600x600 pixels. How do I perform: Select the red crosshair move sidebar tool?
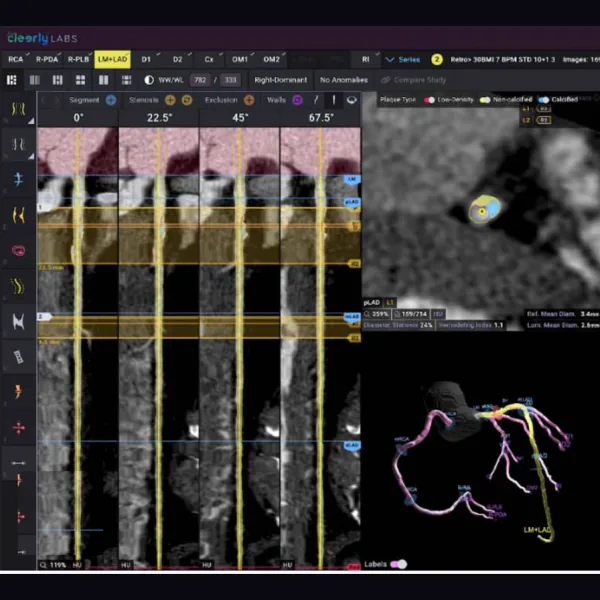[18, 427]
